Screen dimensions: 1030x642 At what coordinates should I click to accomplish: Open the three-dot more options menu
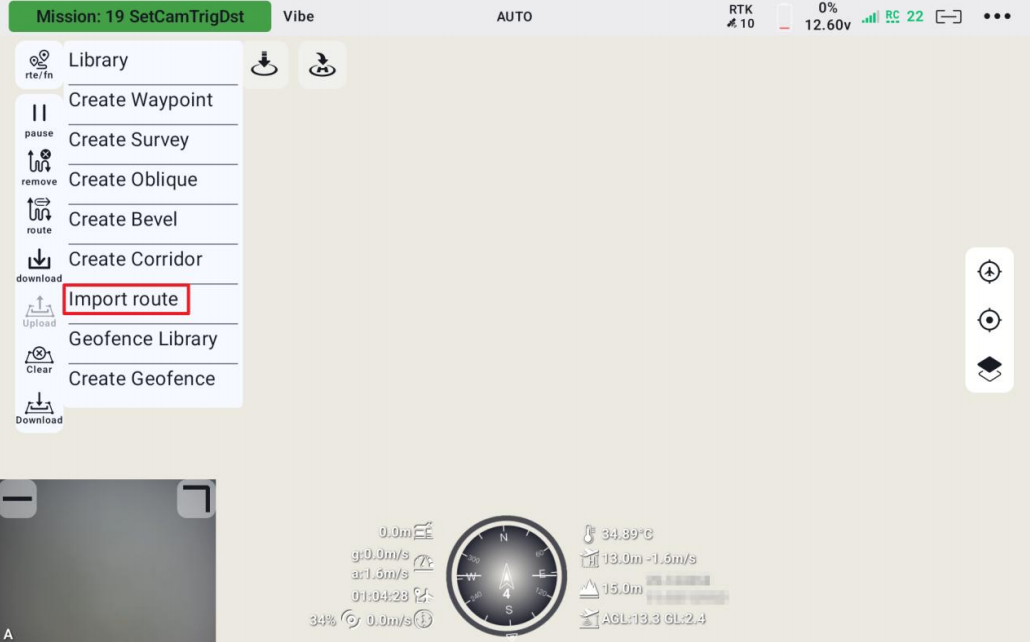[x=997, y=16]
